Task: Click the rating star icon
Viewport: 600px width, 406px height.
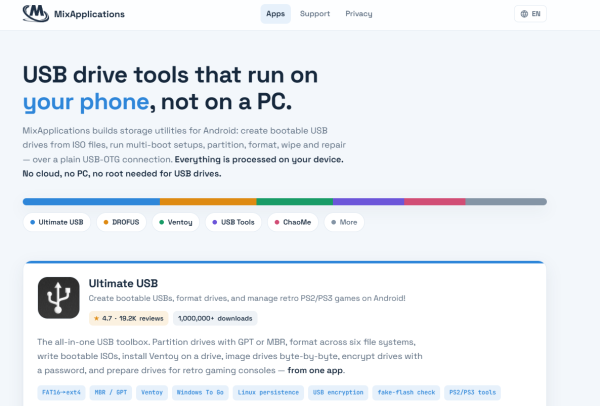Action: pyautogui.click(x=96, y=318)
